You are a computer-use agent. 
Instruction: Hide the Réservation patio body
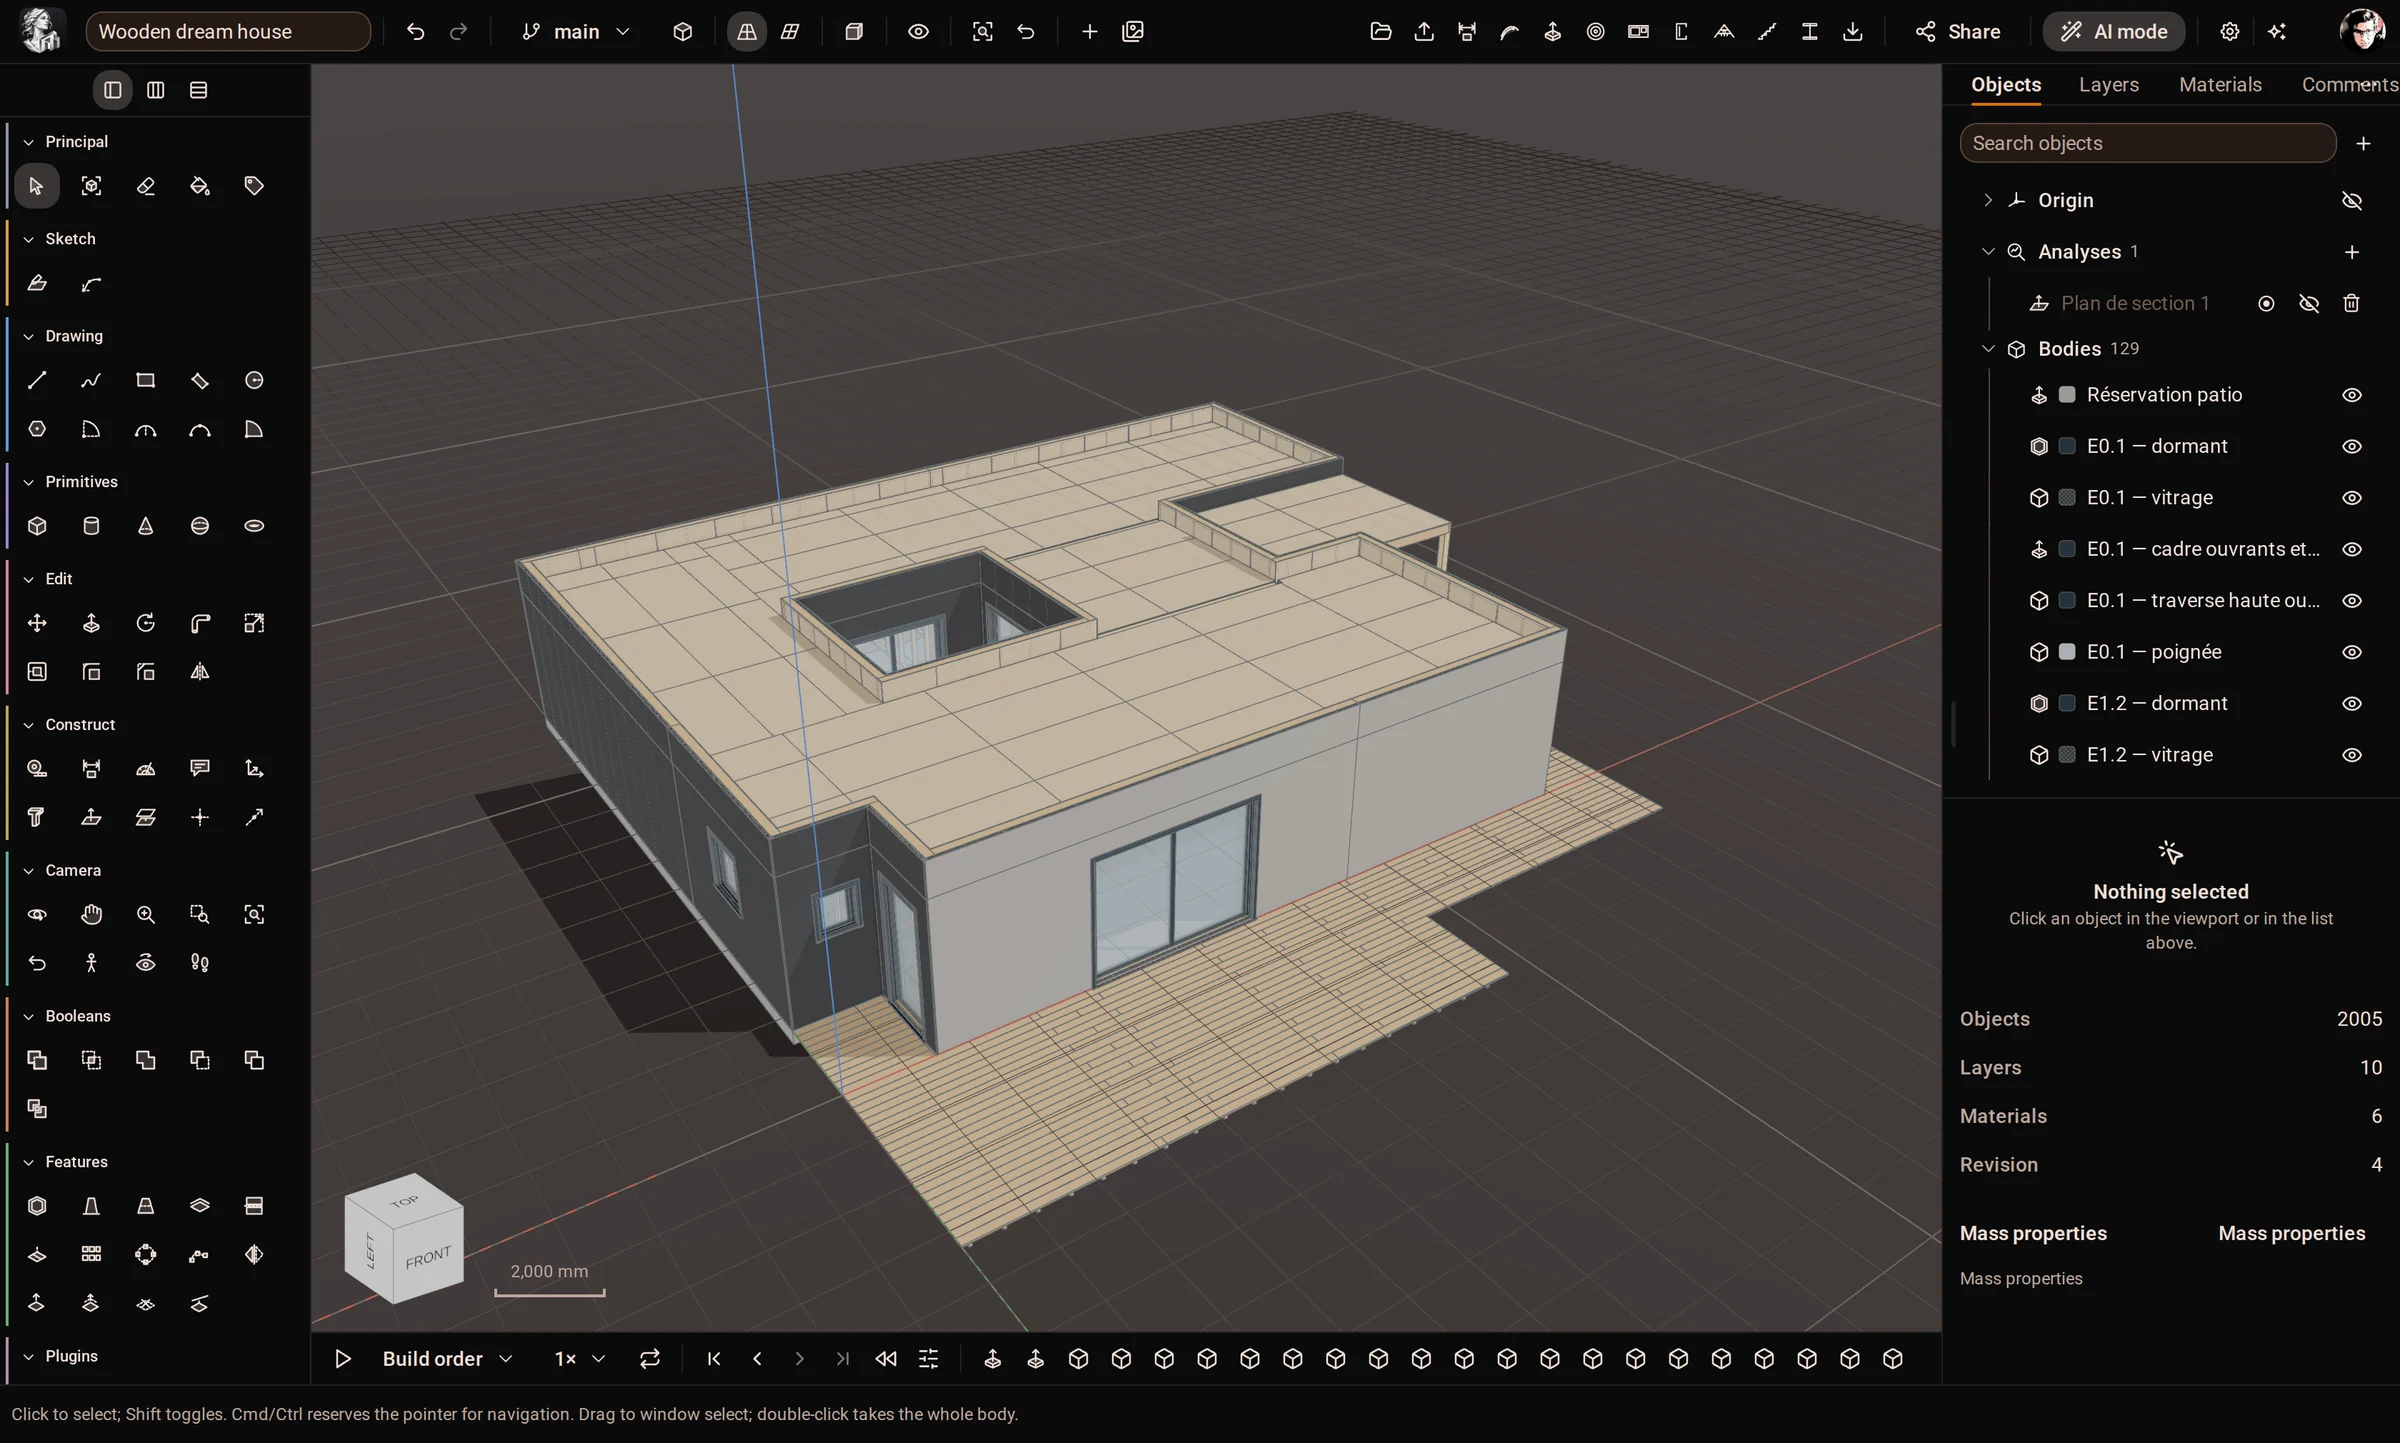point(2352,395)
